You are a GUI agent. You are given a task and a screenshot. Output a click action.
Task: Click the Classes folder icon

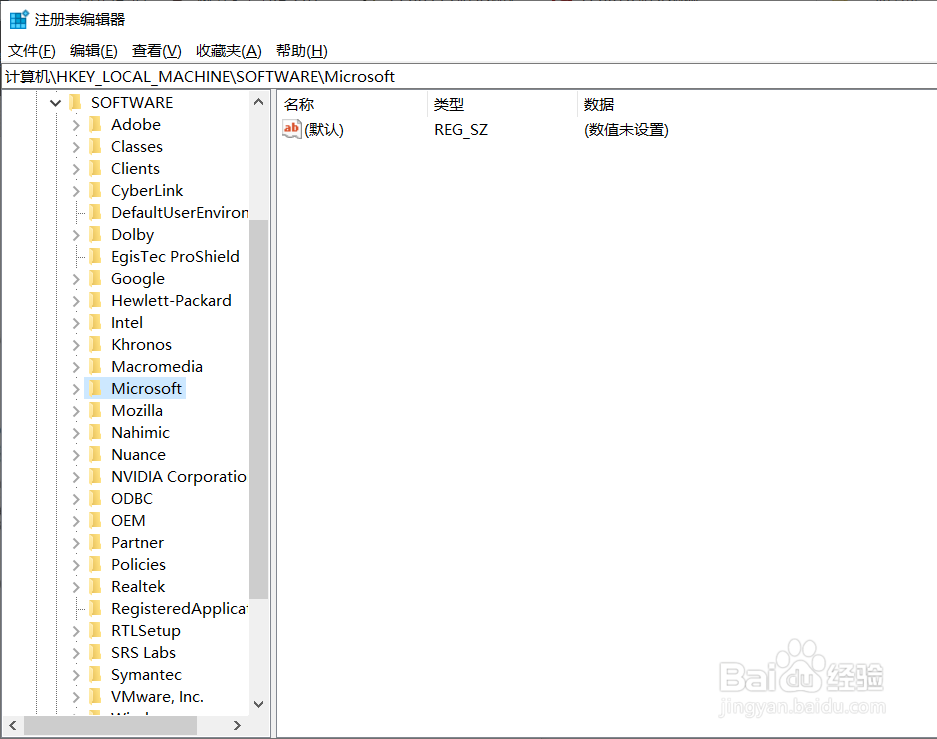95,146
